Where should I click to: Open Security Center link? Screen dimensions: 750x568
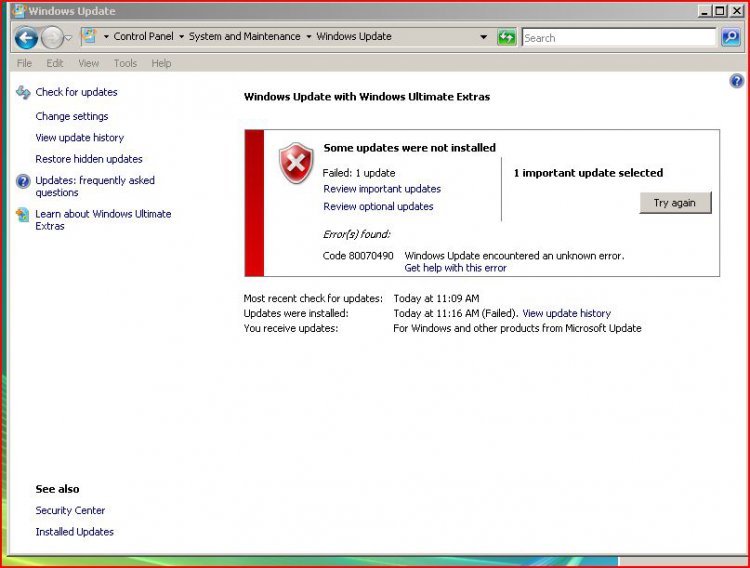point(70,511)
